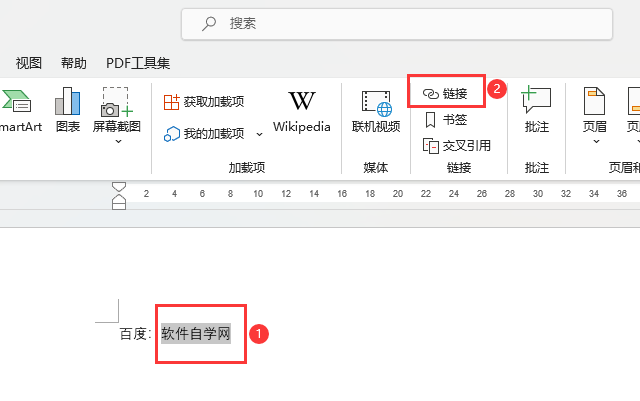Click the selected text 软件自学网
The image size is (640, 401).
click(196, 334)
